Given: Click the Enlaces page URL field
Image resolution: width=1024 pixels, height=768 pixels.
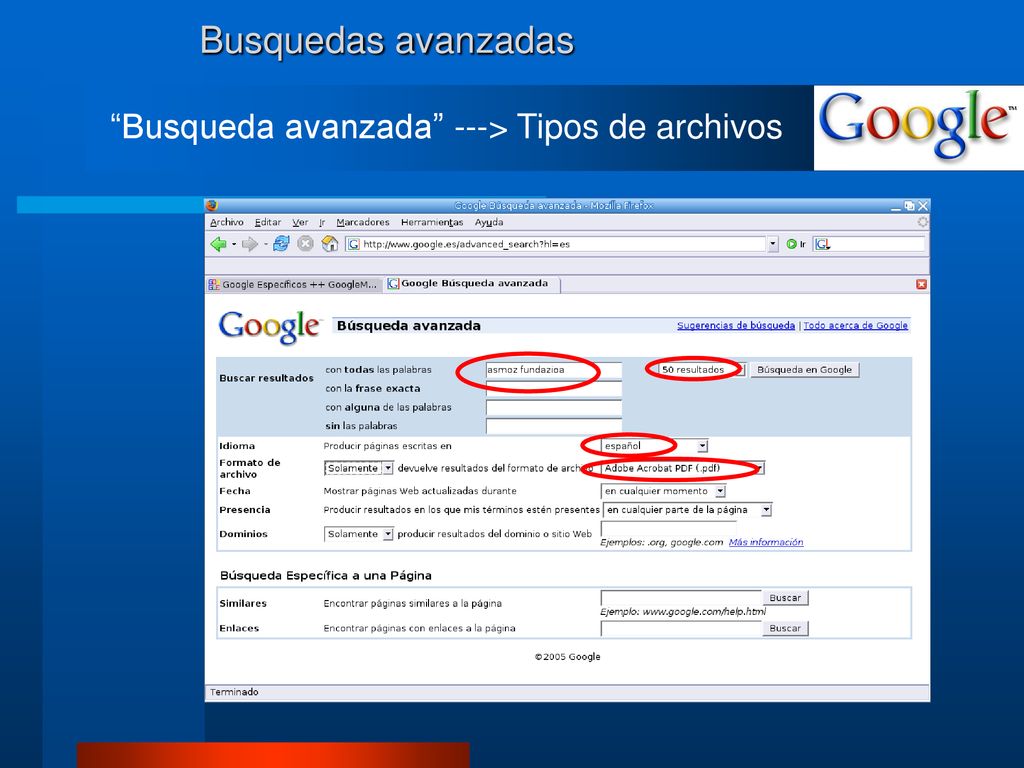Looking at the screenshot, I should point(681,629).
